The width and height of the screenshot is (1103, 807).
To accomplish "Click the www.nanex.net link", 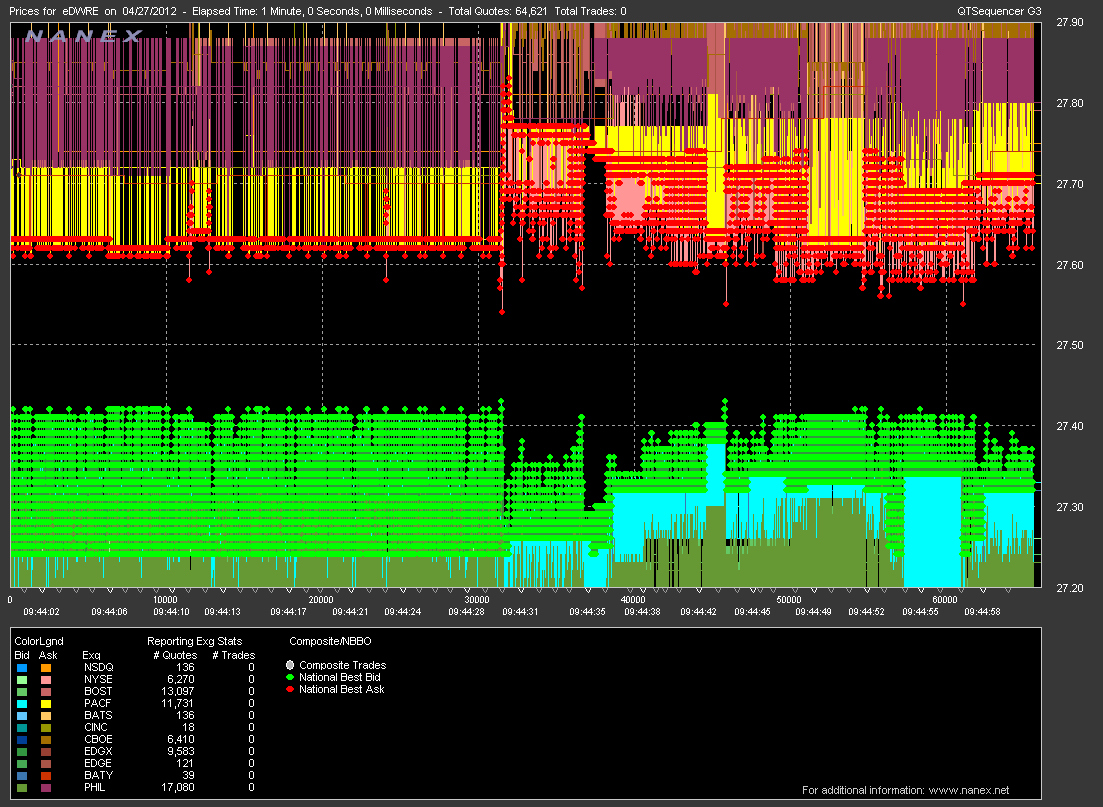I will point(970,790).
